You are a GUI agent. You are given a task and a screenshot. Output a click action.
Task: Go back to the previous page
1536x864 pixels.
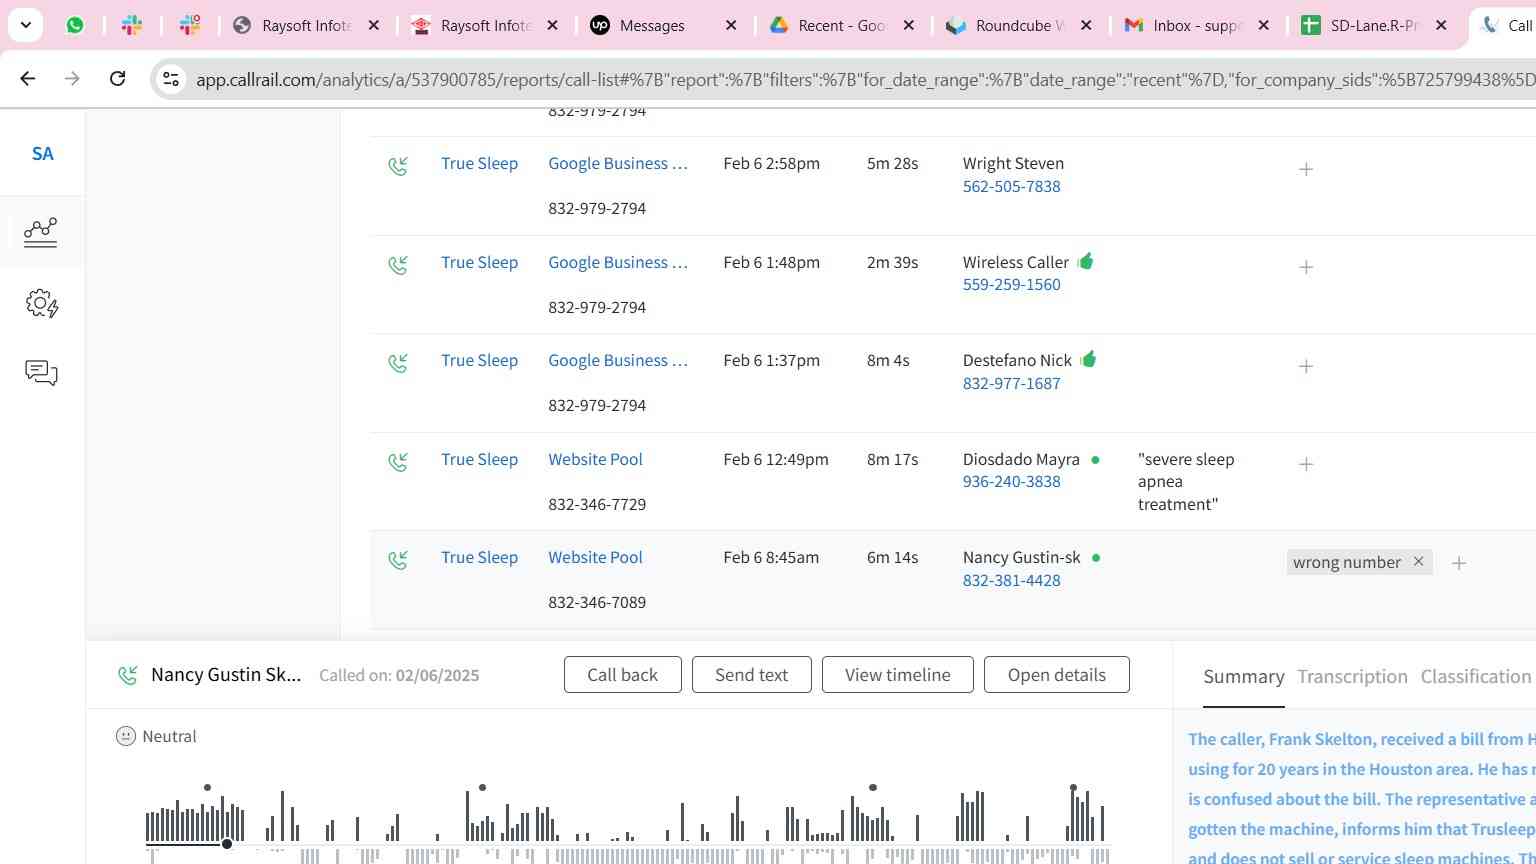pyautogui.click(x=27, y=78)
